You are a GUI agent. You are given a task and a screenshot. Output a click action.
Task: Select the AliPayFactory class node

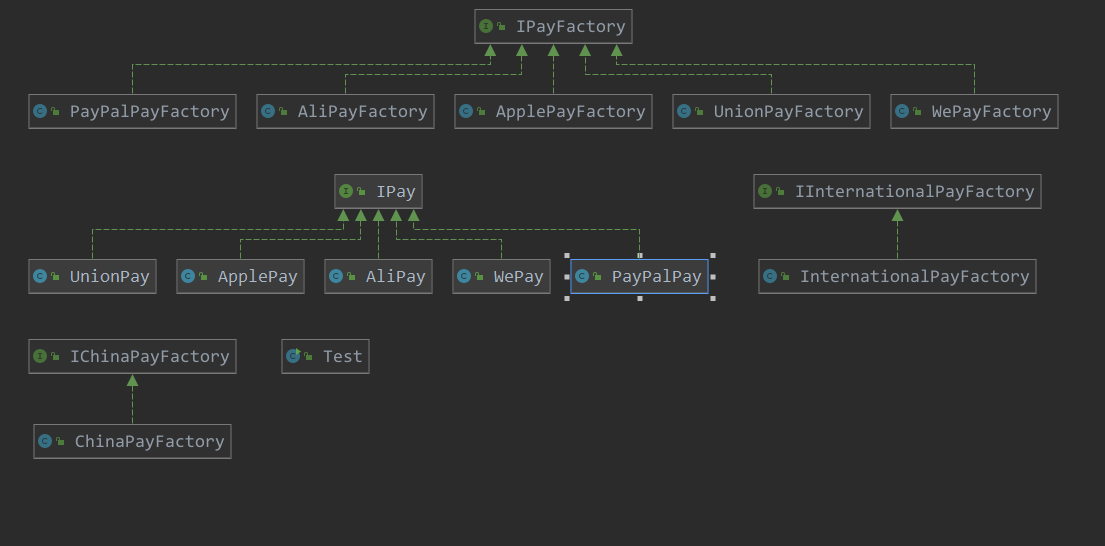[x=345, y=112]
